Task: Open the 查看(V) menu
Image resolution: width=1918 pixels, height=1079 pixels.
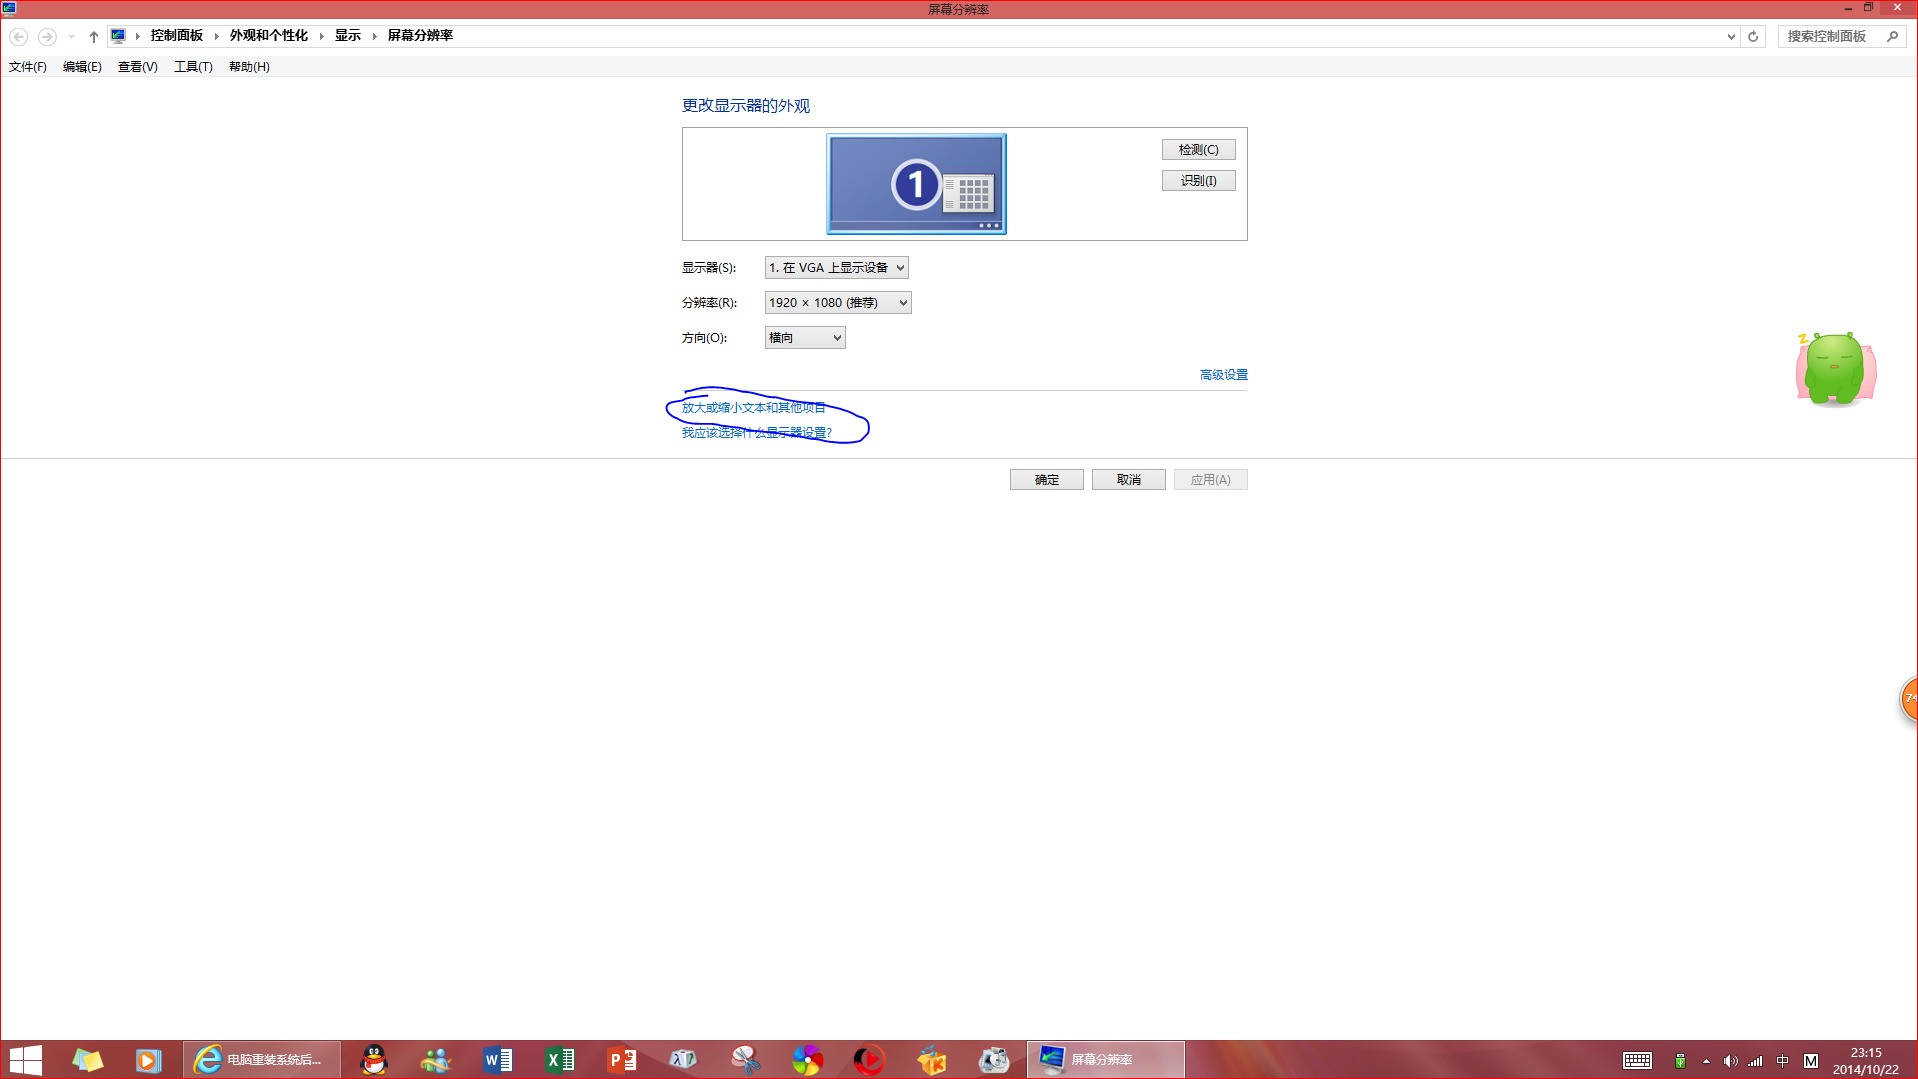Action: click(x=138, y=67)
